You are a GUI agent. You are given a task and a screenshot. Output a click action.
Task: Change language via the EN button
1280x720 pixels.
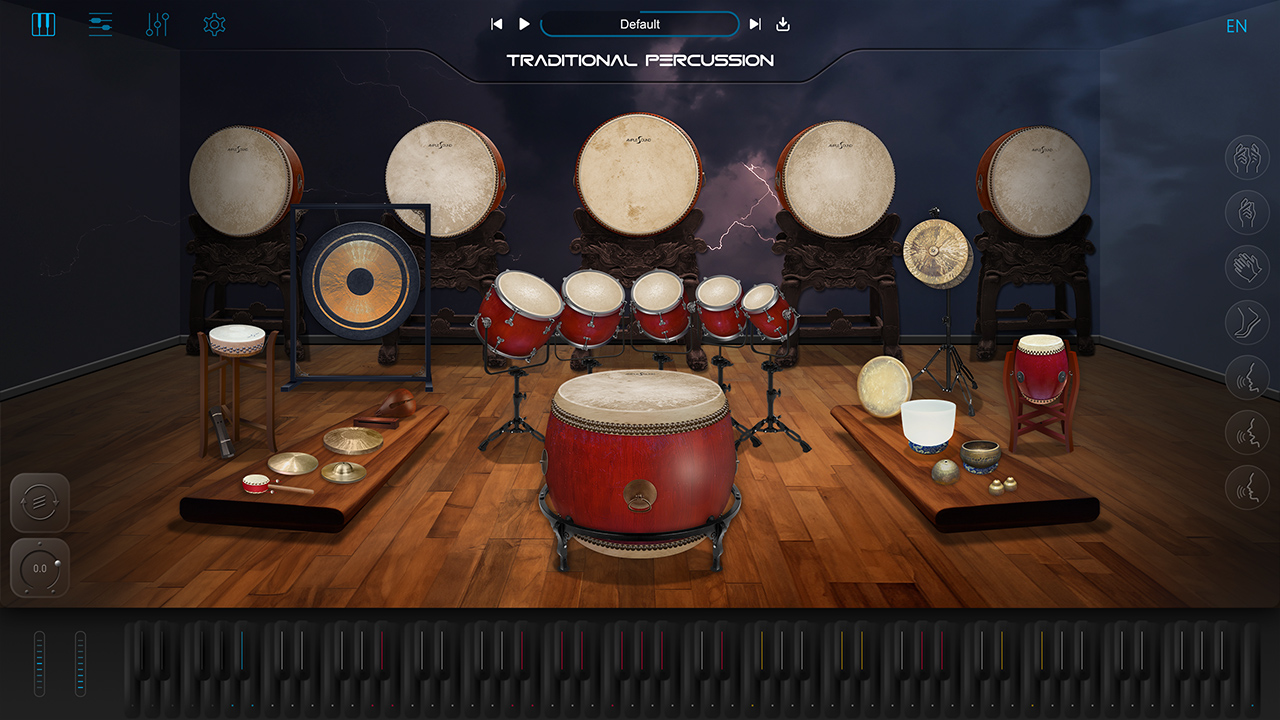coord(1236,26)
